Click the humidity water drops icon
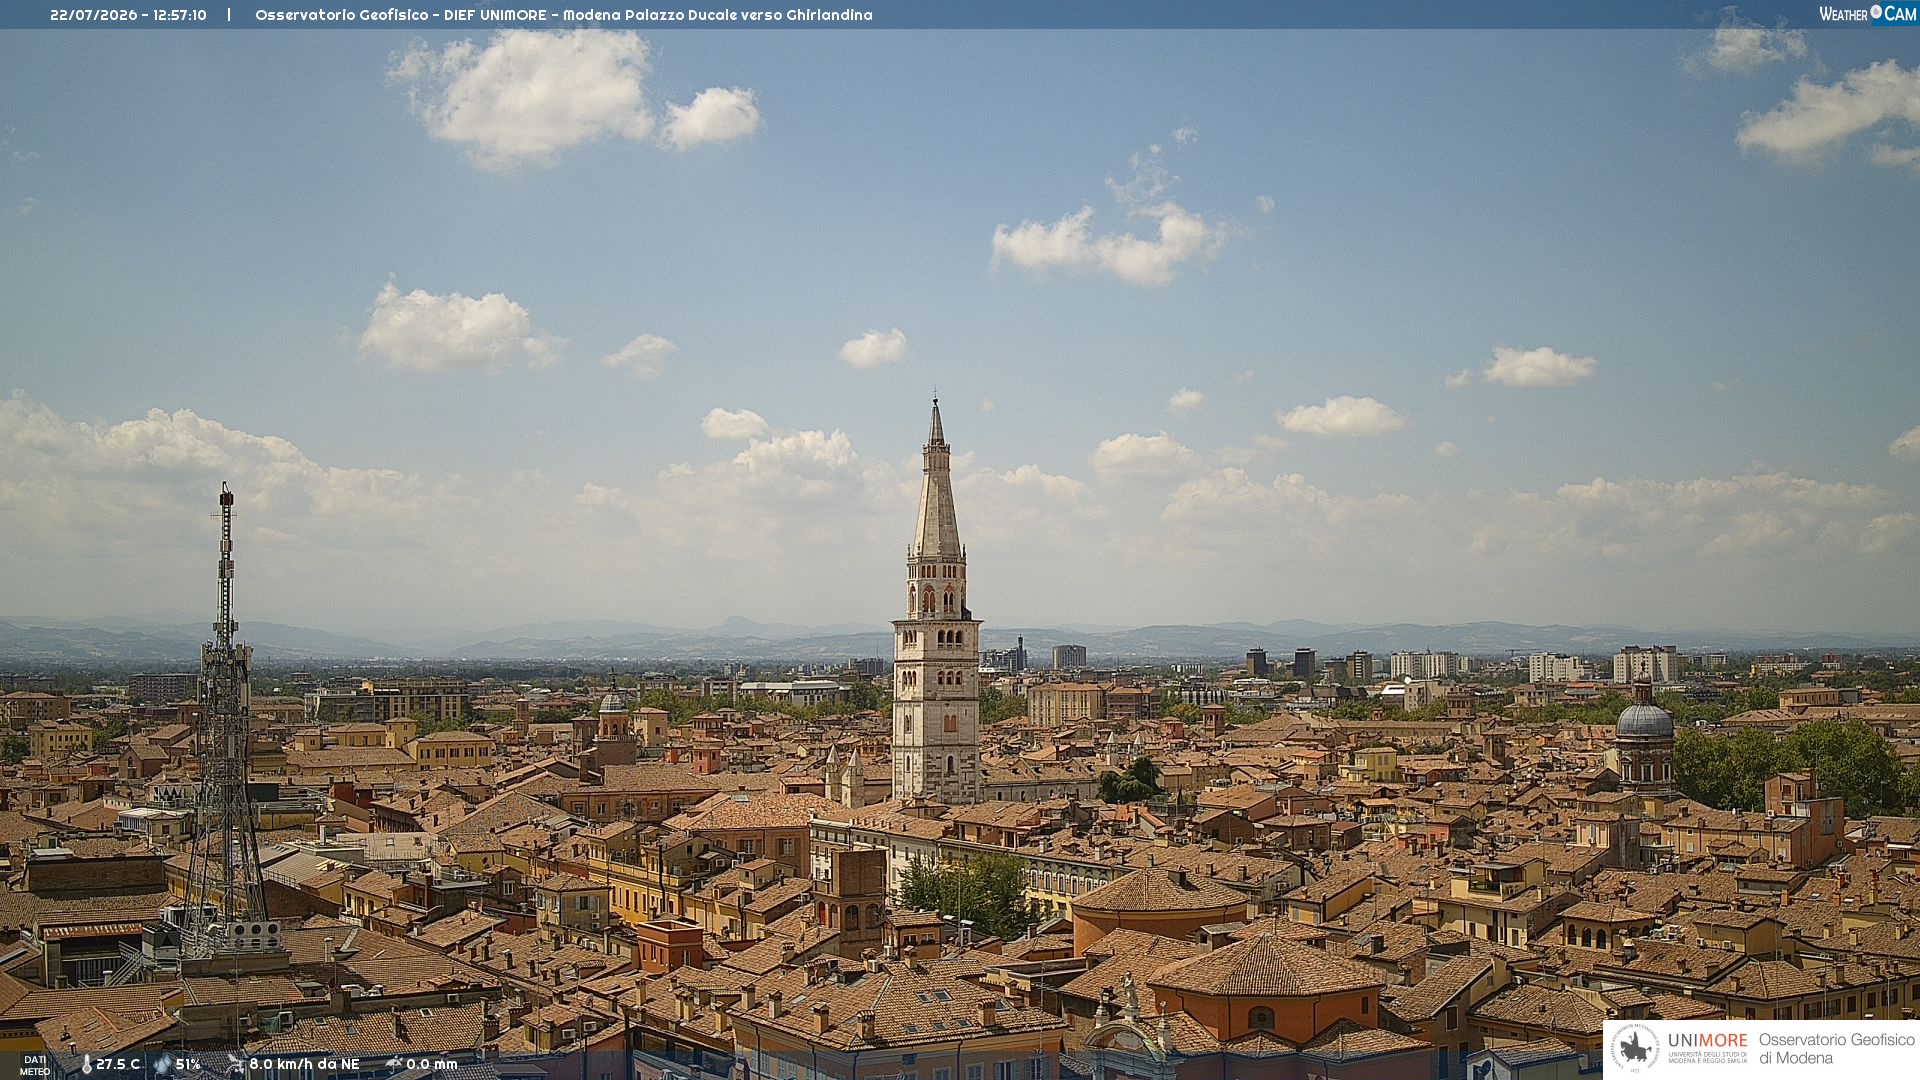 [x=163, y=1065]
